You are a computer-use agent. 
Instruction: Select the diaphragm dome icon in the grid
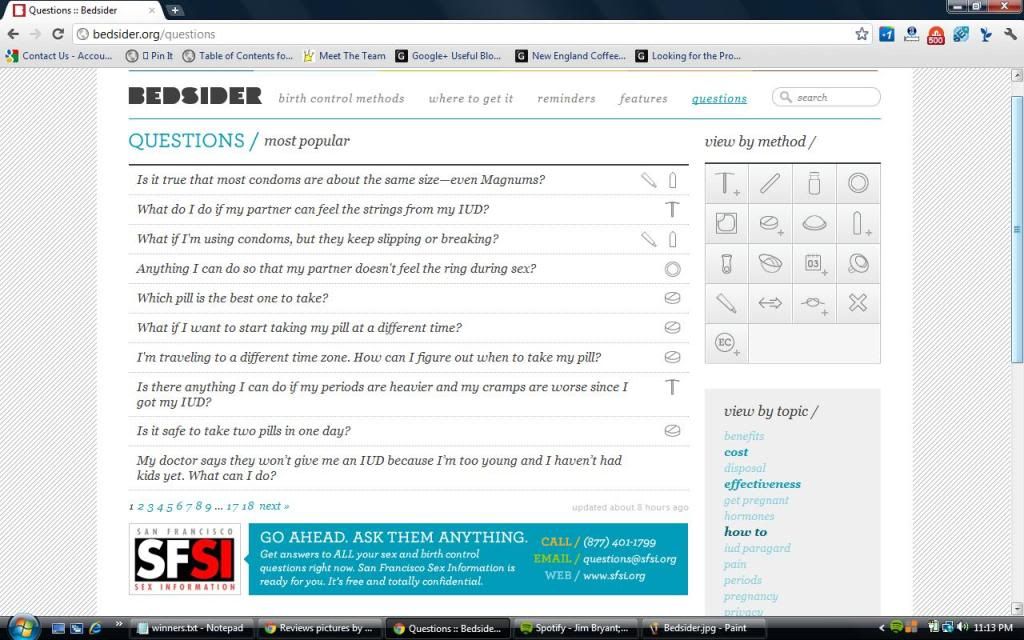(814, 224)
